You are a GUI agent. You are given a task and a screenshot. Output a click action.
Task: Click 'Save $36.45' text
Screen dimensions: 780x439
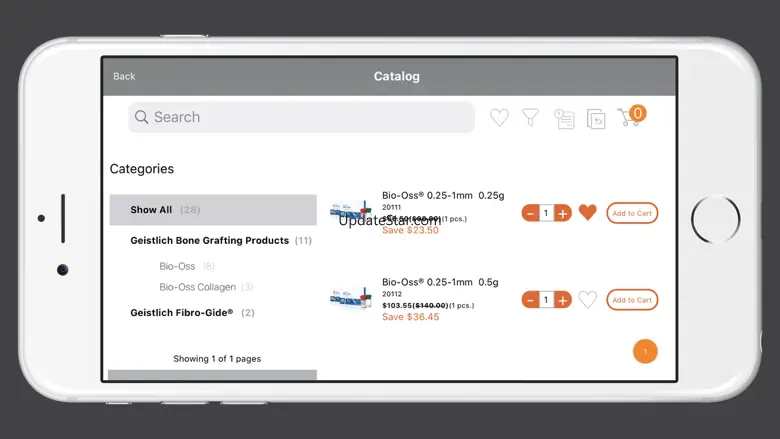[410, 317]
